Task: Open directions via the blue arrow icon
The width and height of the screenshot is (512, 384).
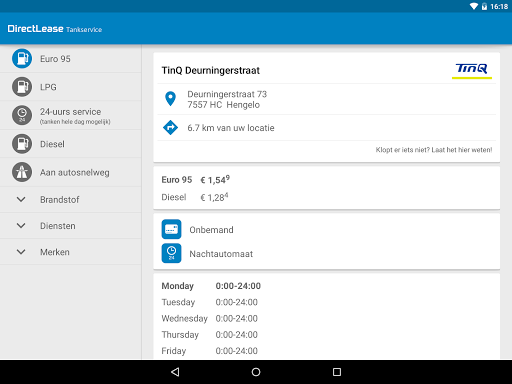Action: [x=170, y=127]
